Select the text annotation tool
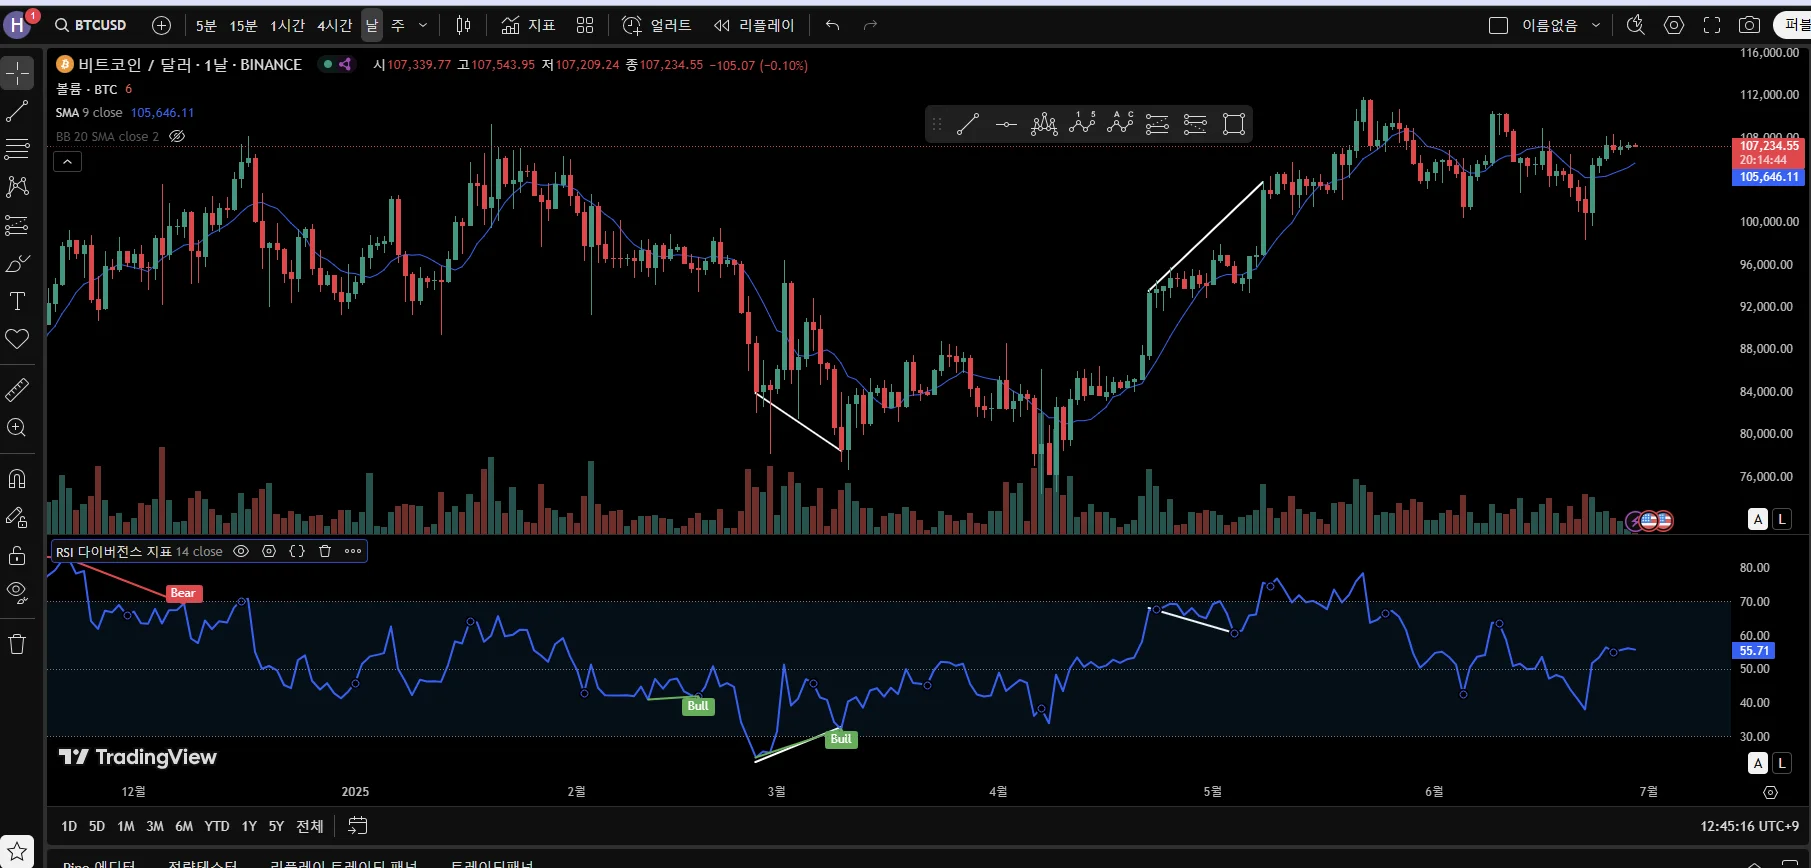Screen dimensions: 1811x868 pos(17,301)
